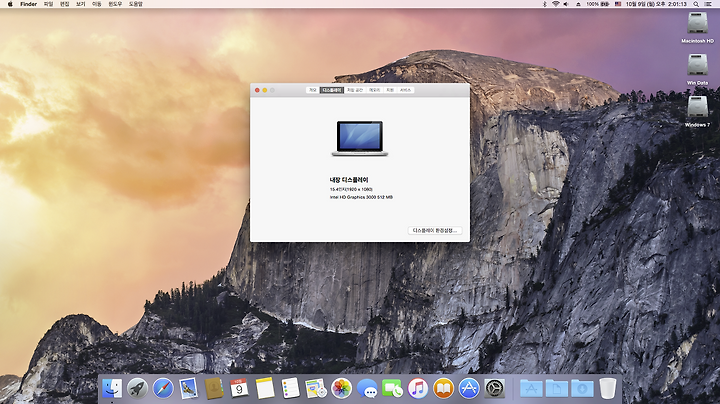720x404 pixels.
Task: Click date and time in menu bar
Action: pyautogui.click(x=656, y=4)
